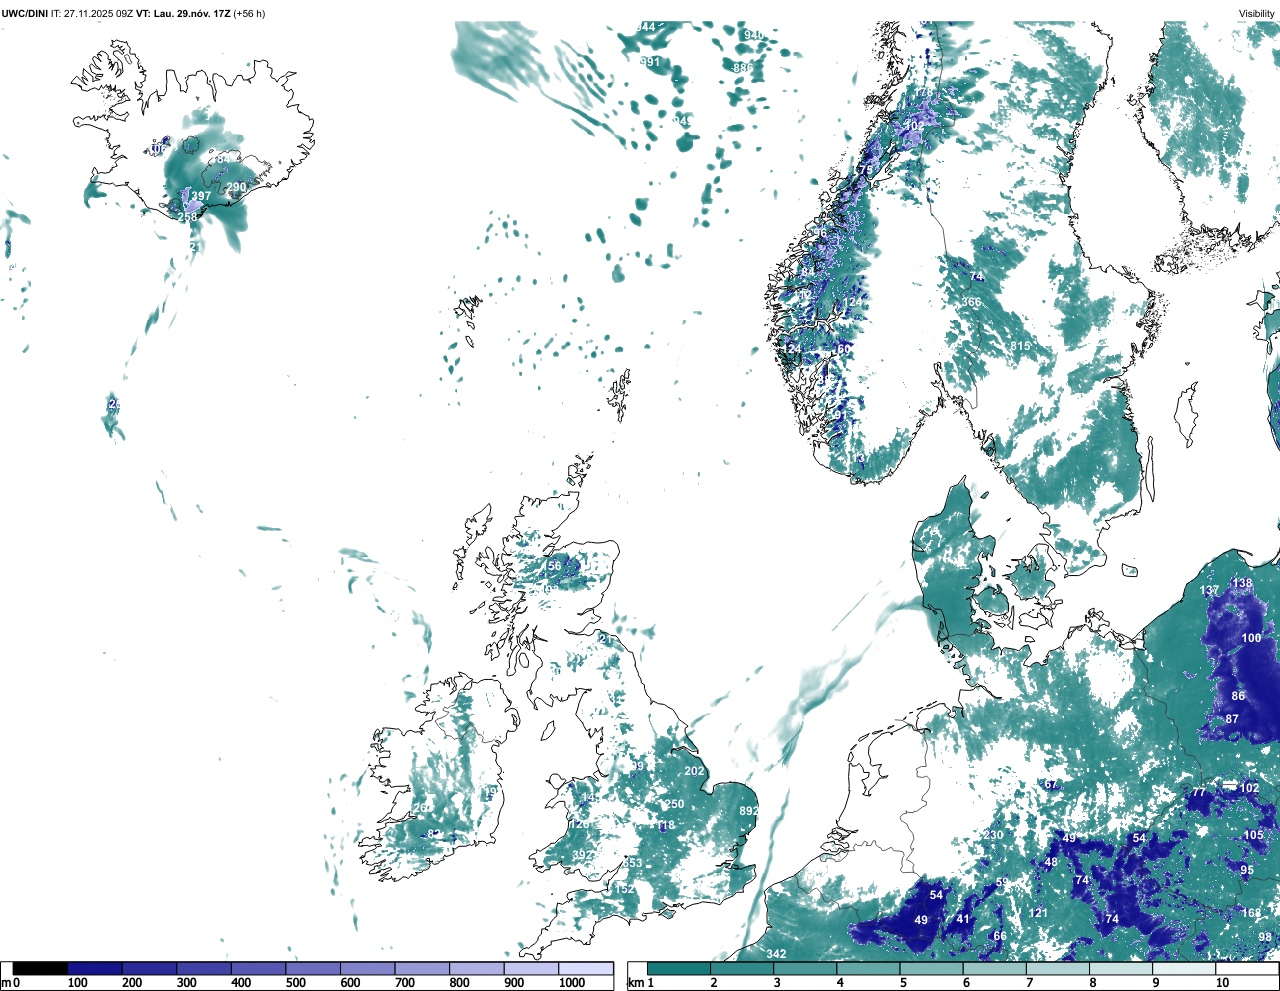Click the '1000' tick on meter legend
Viewport: 1280px width, 991px height.
tap(572, 983)
